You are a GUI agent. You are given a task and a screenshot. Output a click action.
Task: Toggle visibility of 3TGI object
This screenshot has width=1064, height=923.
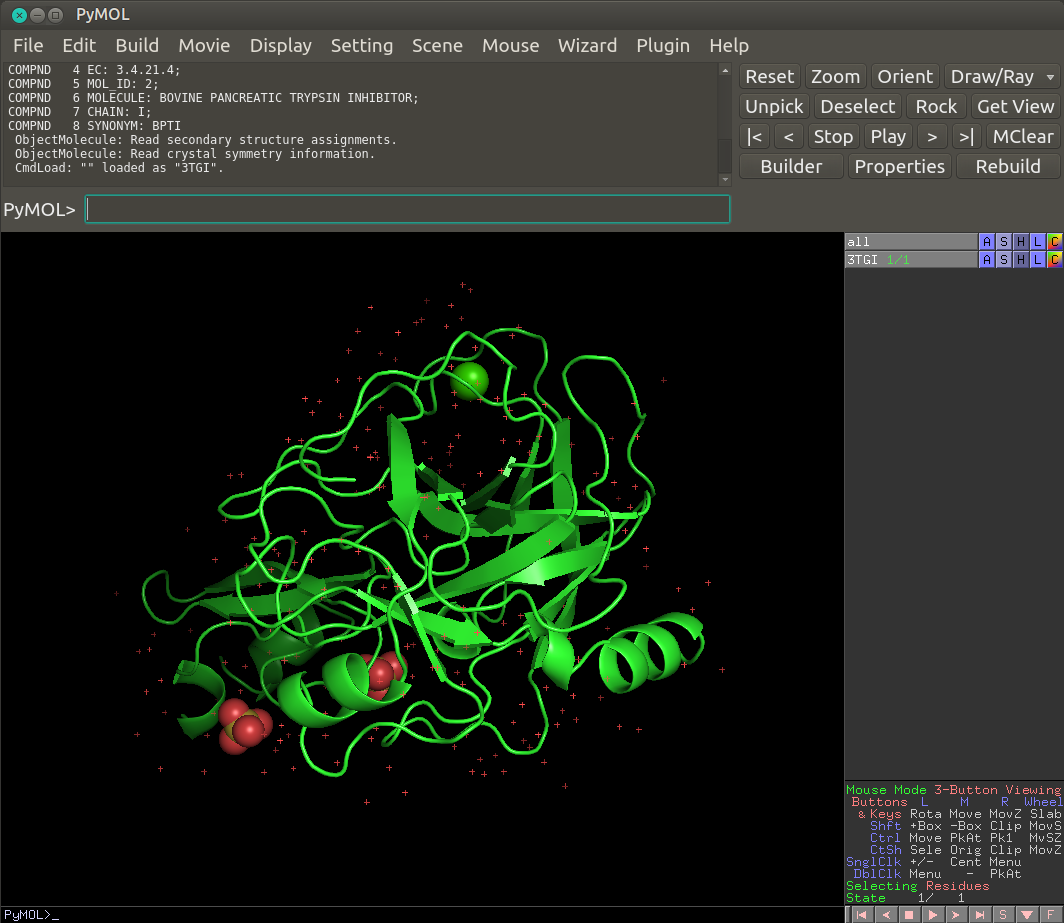pos(911,259)
